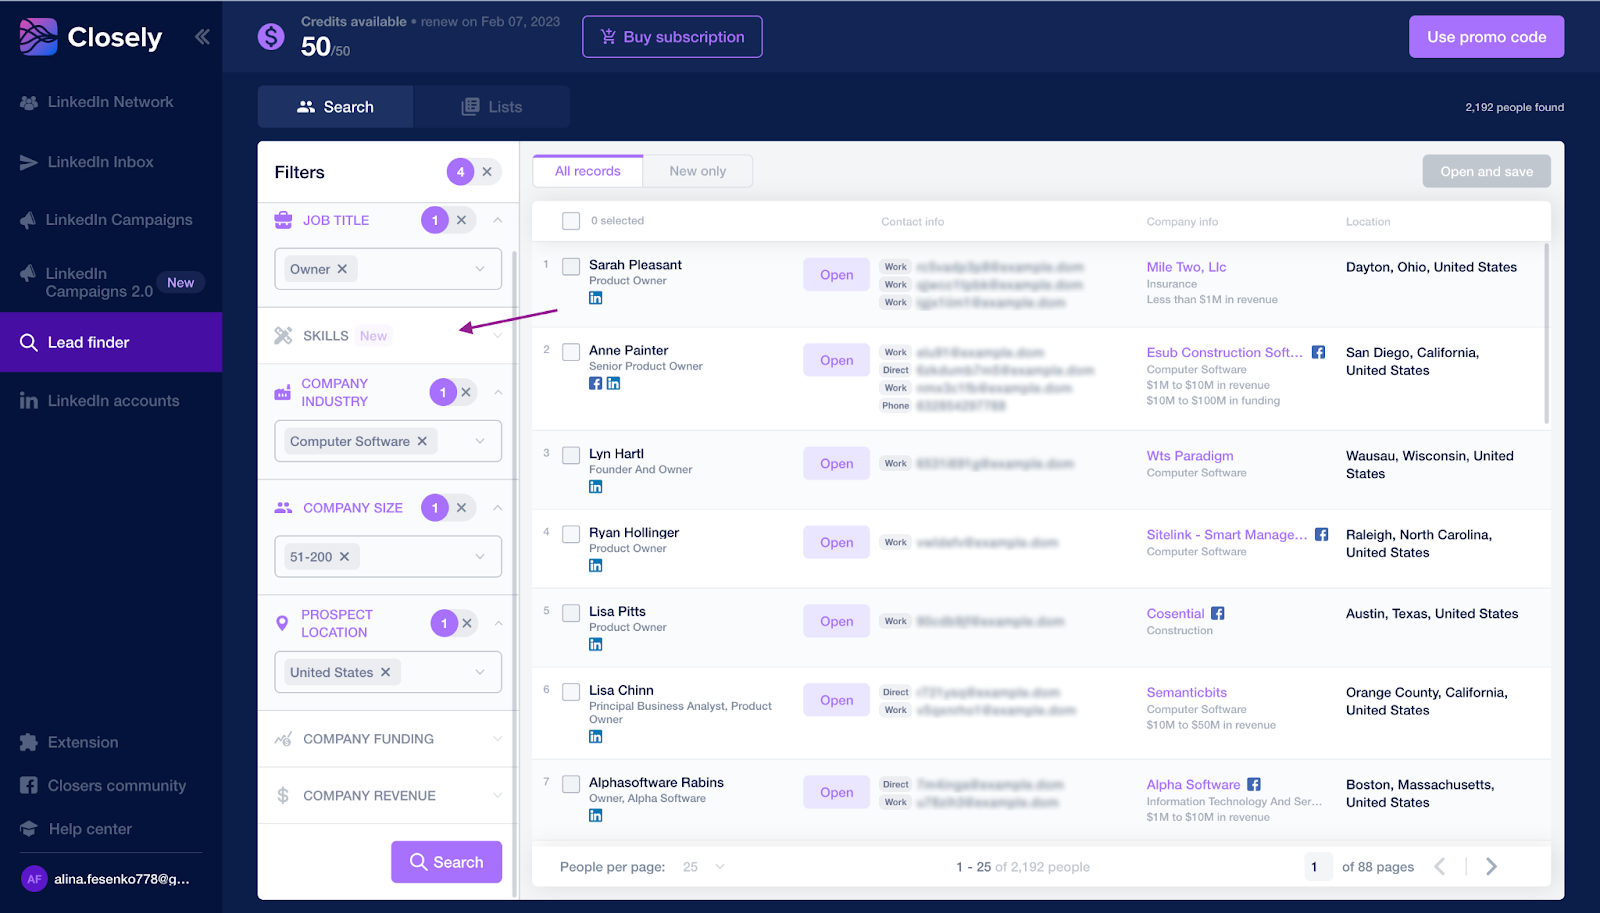Open Ryan Hollinger's LinkedIn icon
1600x913 pixels.
(x=596, y=566)
